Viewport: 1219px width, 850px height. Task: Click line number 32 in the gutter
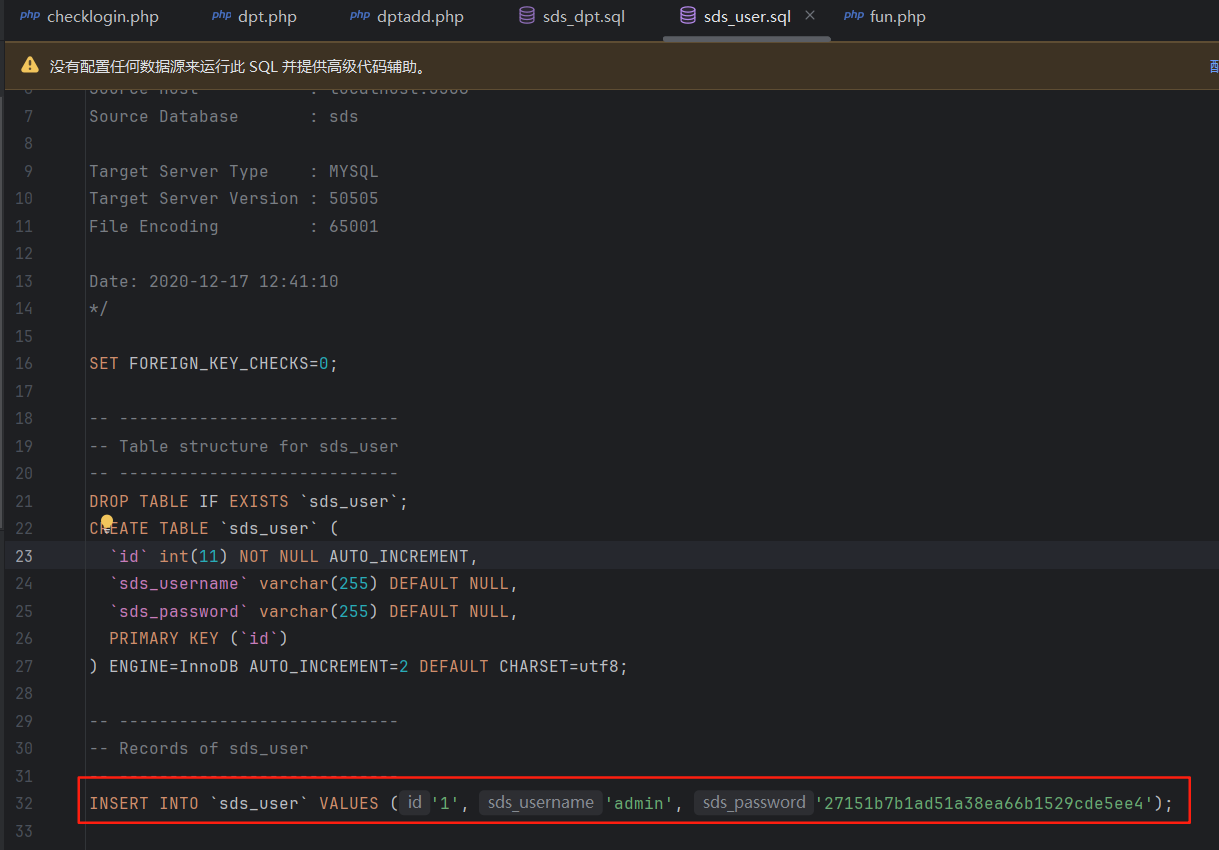pos(24,803)
